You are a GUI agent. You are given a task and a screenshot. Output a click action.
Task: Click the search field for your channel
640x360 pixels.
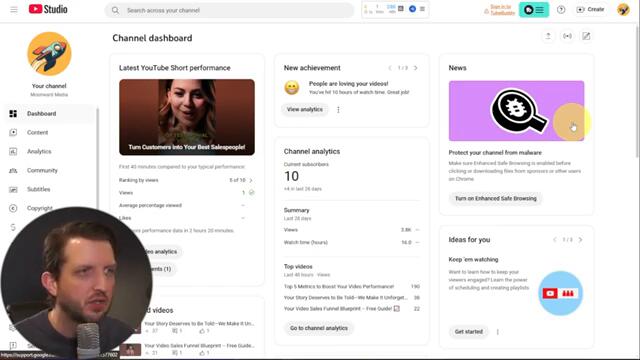tap(229, 10)
